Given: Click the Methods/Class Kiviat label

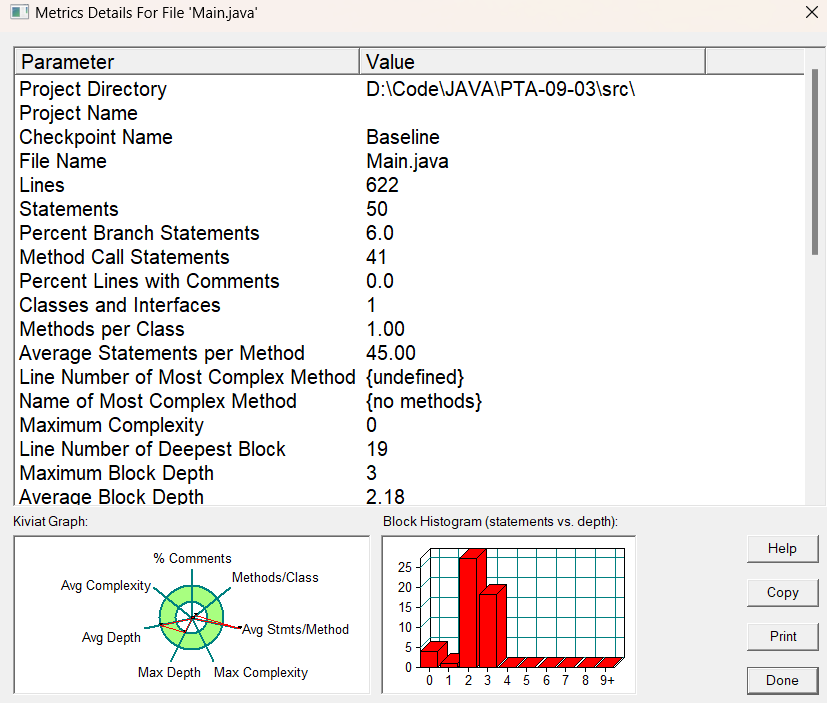Looking at the screenshot, I should pos(275,577).
